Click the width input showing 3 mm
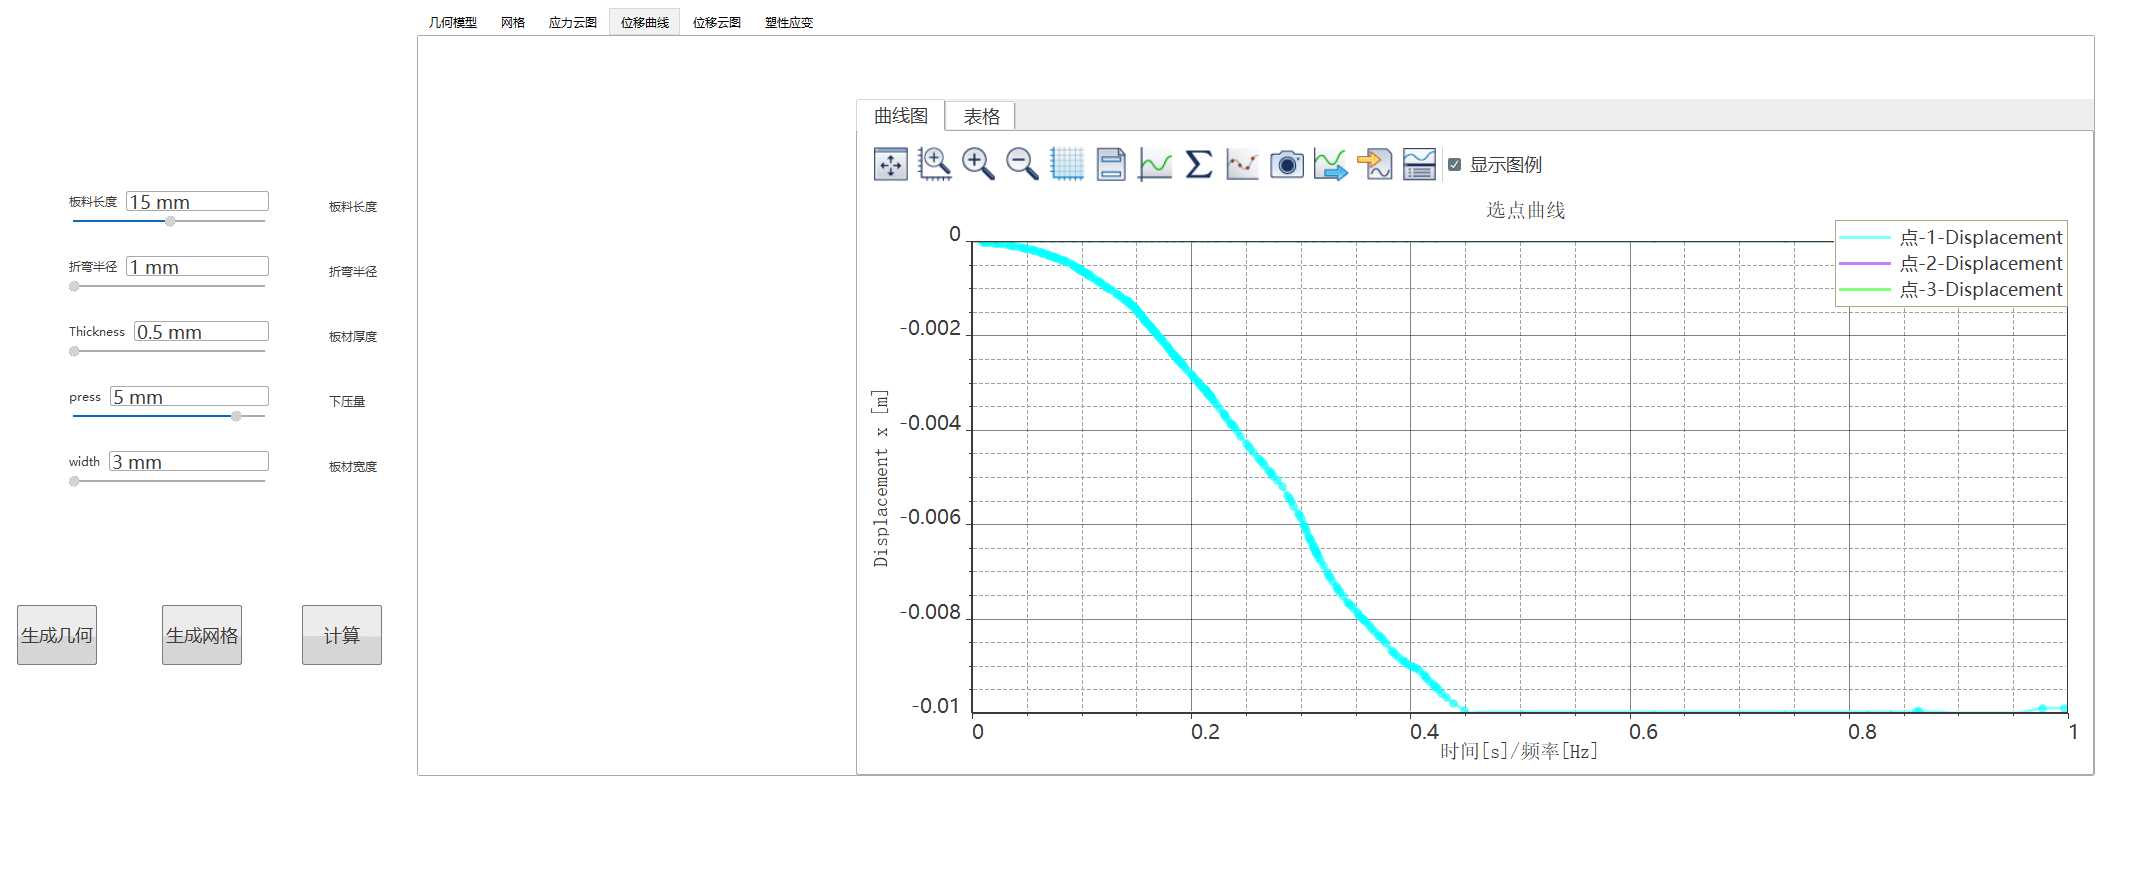The height and width of the screenshot is (875, 2145). pos(189,461)
